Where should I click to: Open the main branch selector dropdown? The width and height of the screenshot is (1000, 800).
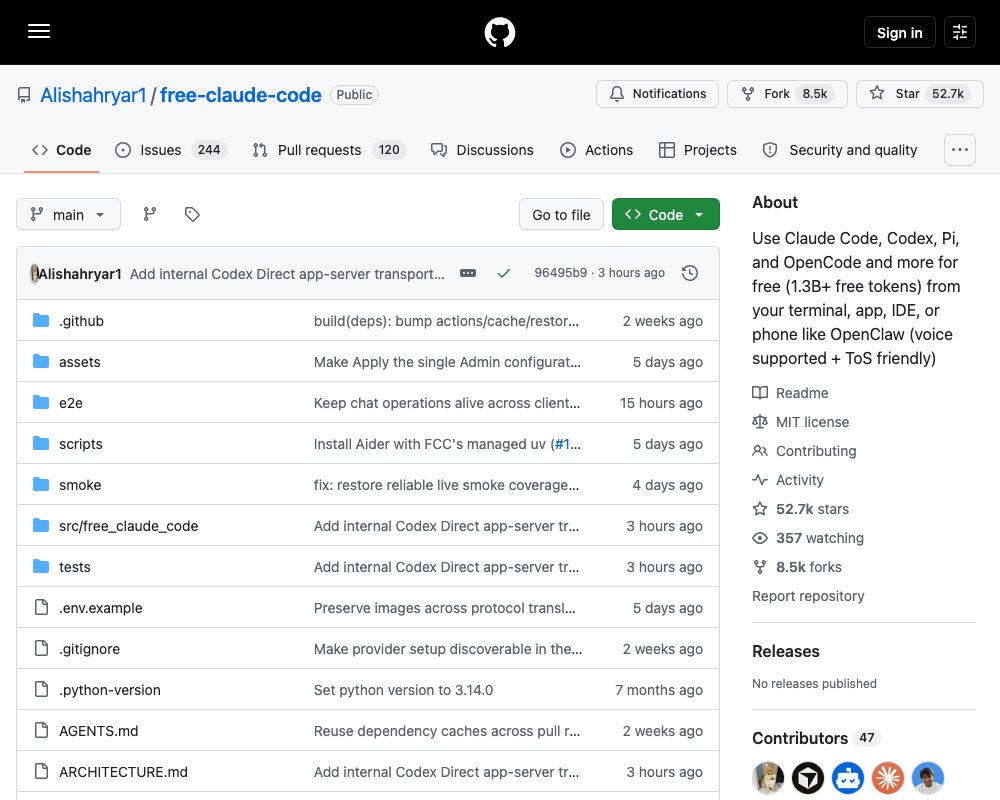tap(68, 214)
